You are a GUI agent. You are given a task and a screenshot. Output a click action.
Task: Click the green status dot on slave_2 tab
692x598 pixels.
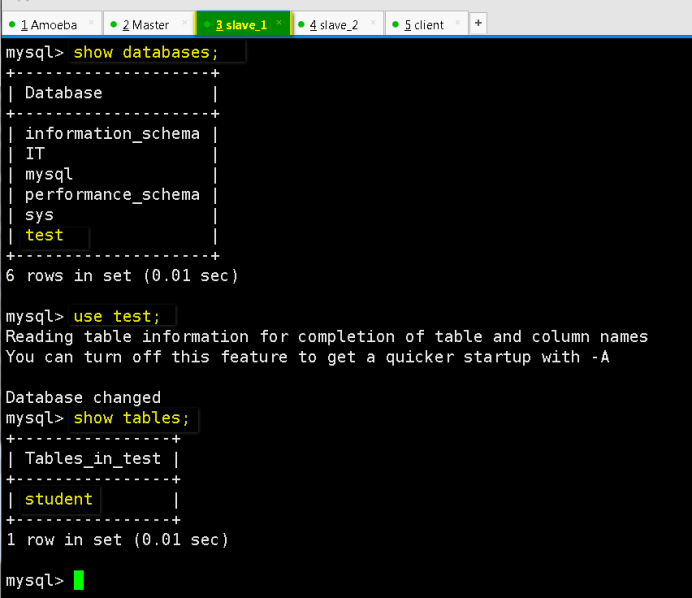click(301, 24)
